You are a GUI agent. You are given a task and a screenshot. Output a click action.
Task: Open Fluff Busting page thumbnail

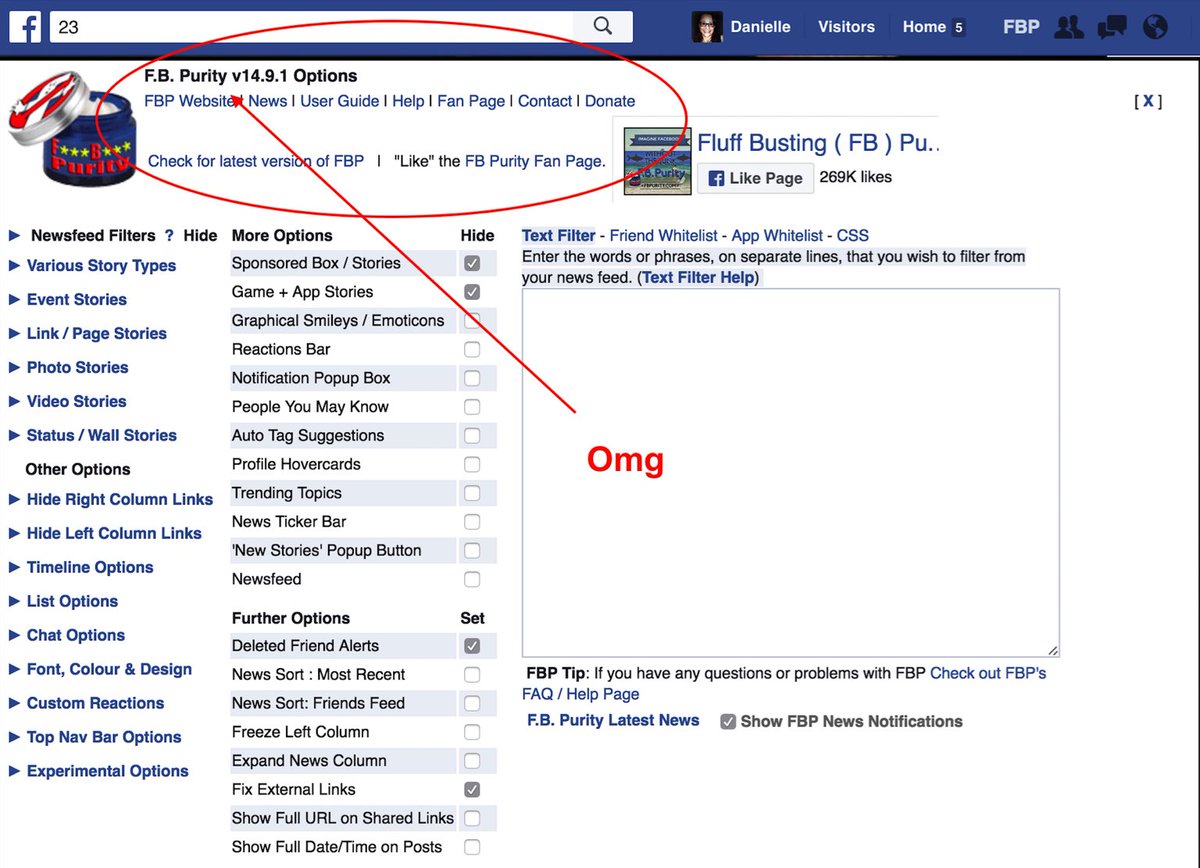pyautogui.click(x=656, y=161)
